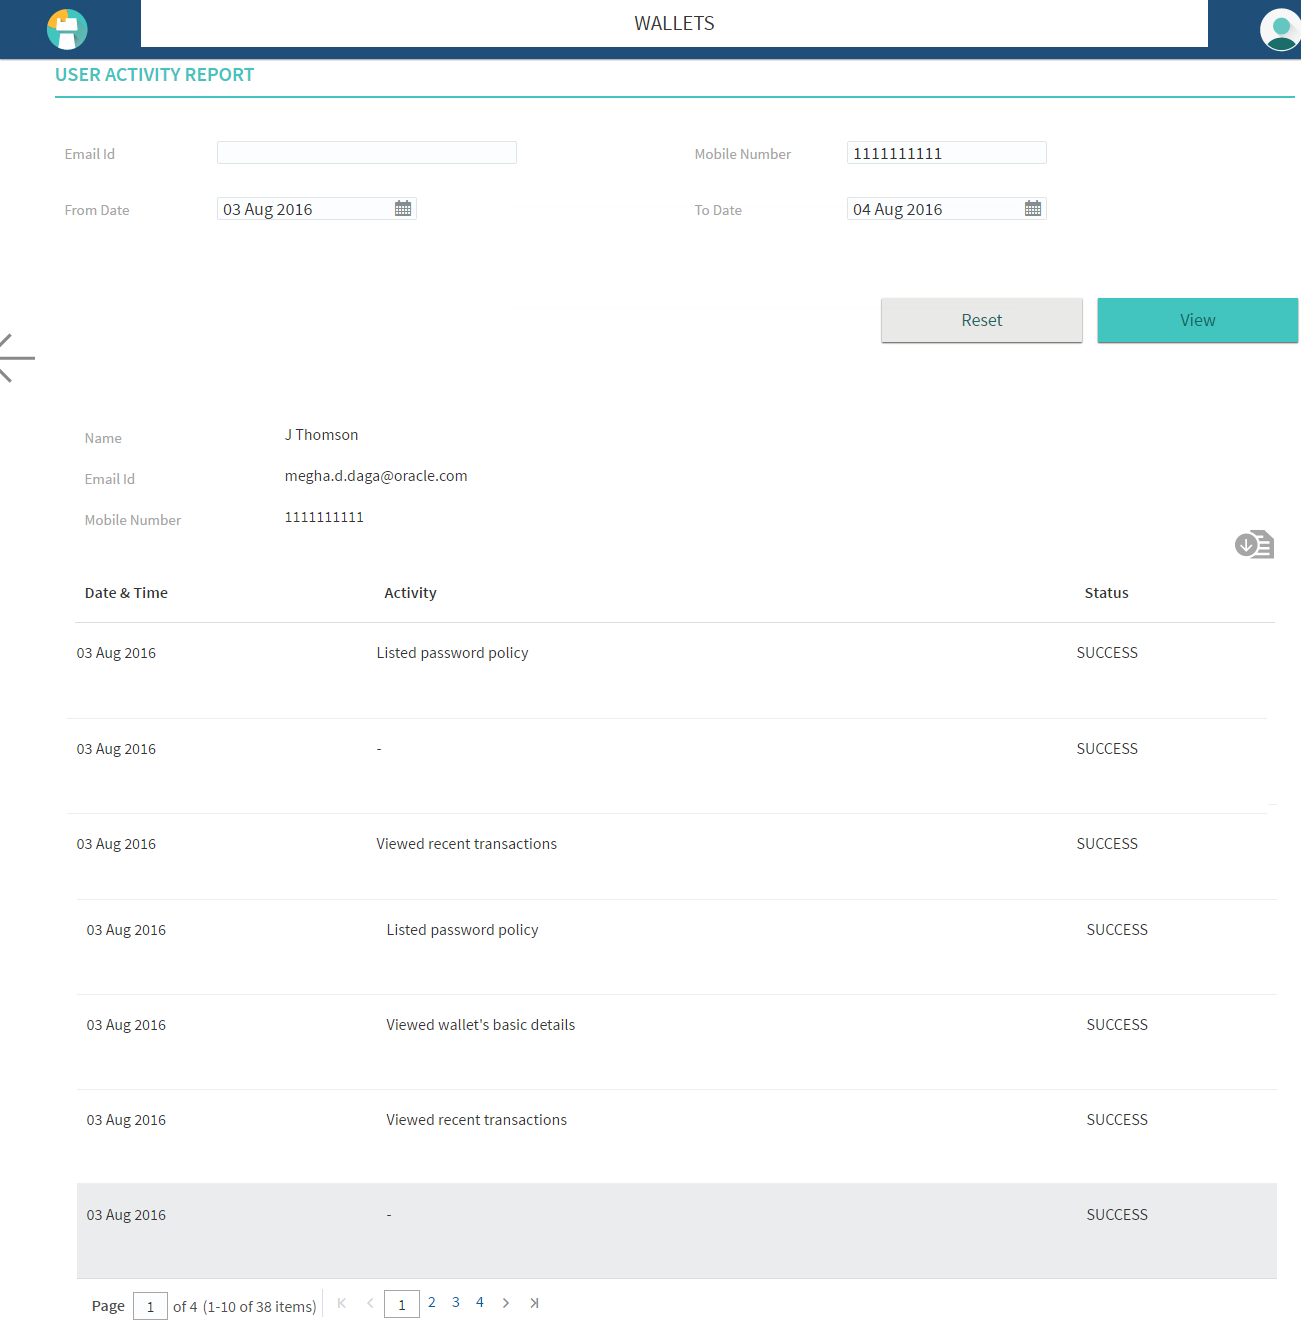
Task: Select the name link J Thomson
Action: click(321, 434)
